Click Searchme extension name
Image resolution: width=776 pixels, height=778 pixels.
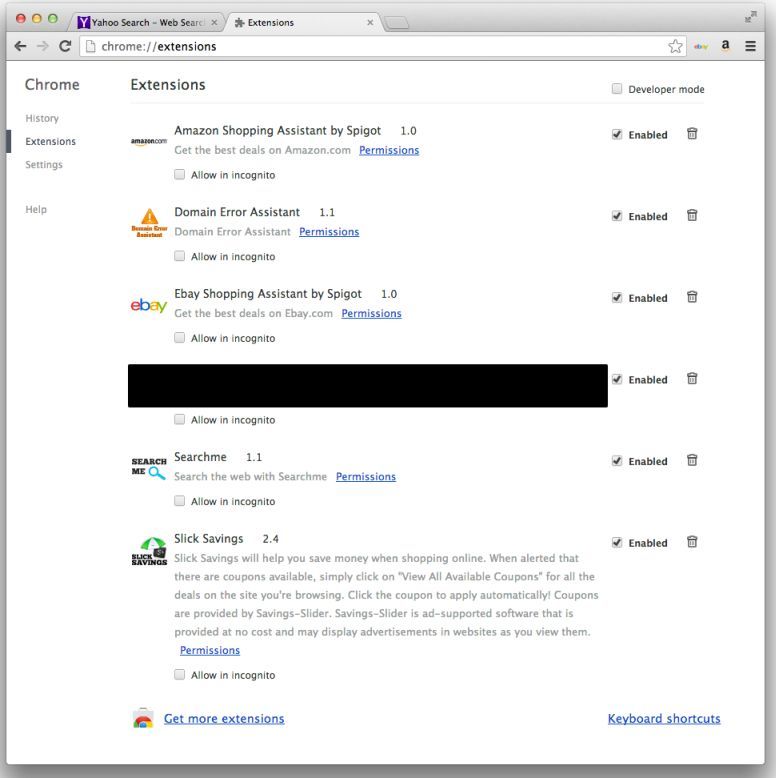tap(200, 456)
